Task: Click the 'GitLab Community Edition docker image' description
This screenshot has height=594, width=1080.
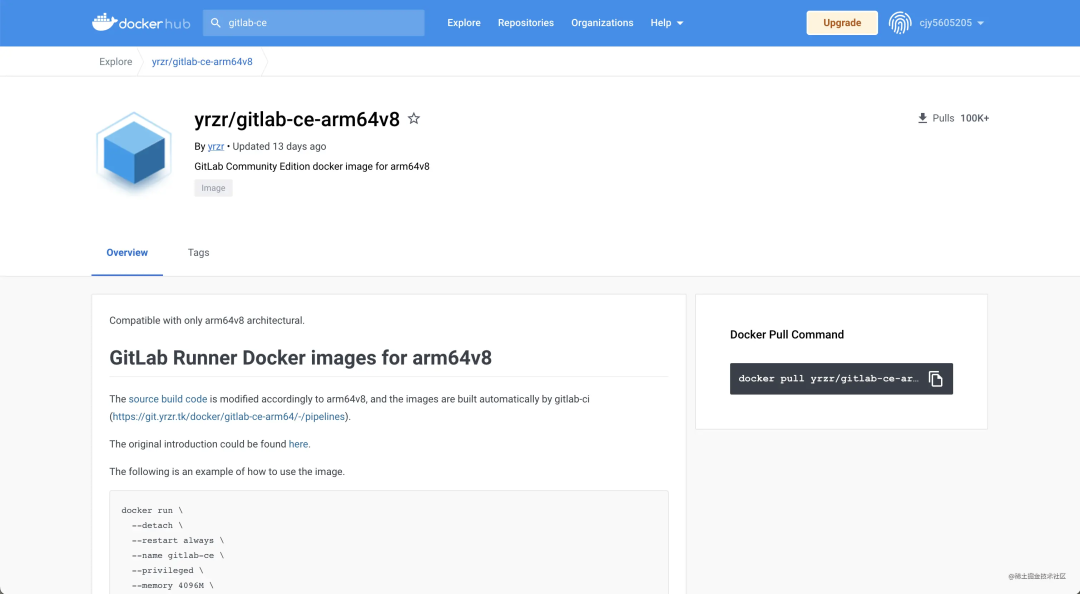Action: point(312,166)
